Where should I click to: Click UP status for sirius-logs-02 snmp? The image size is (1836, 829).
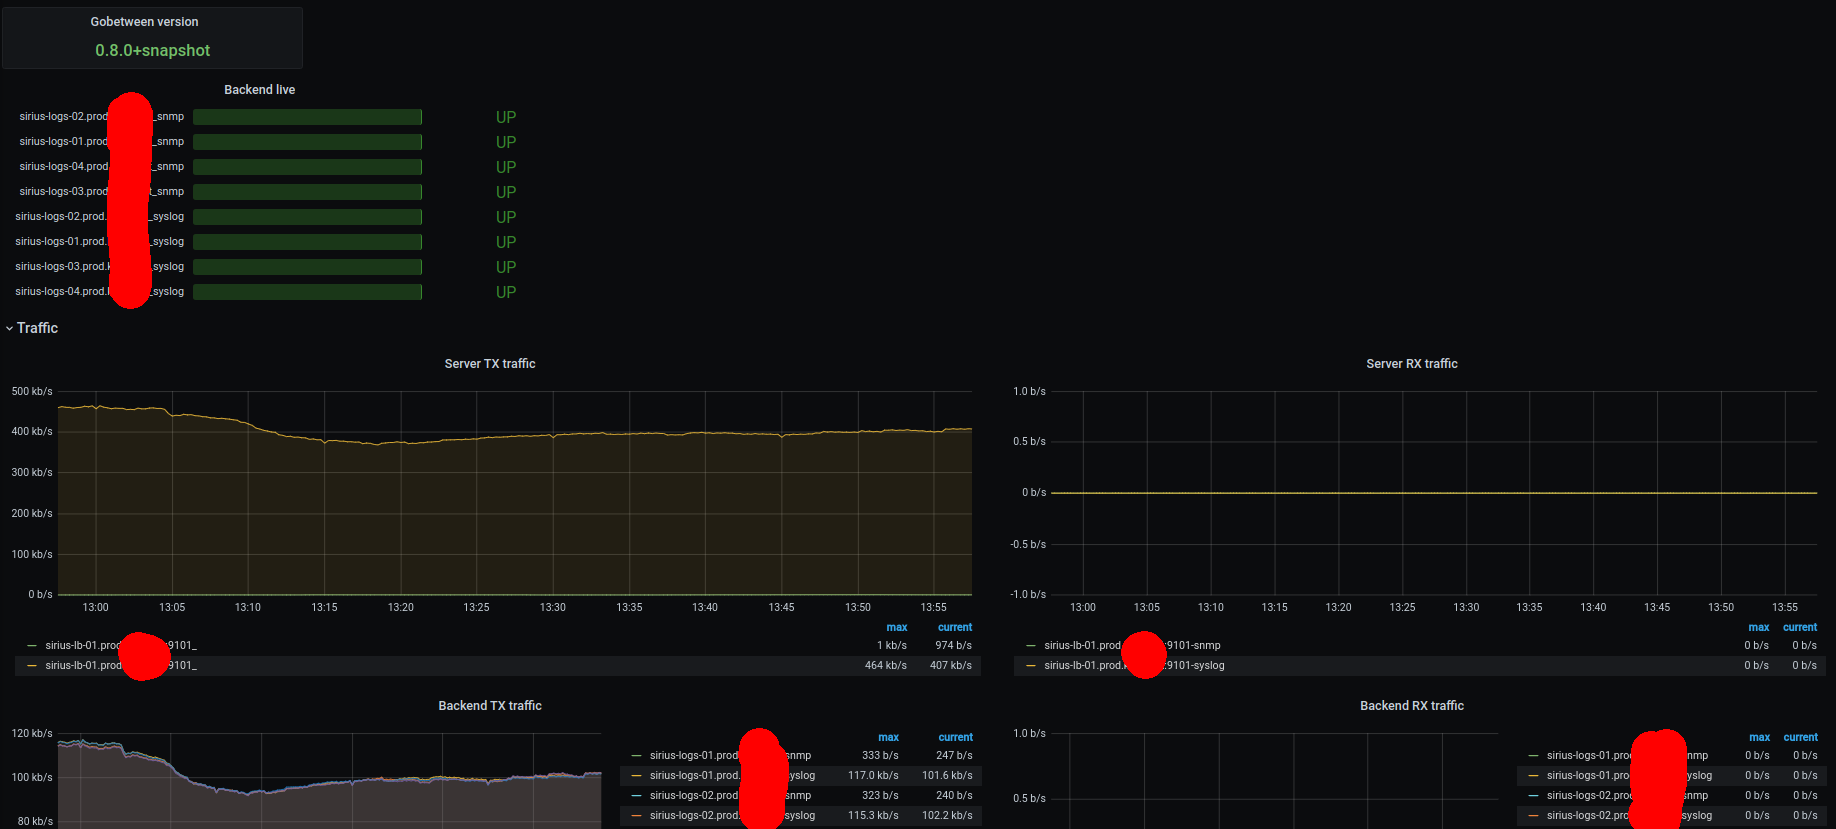[x=506, y=117]
